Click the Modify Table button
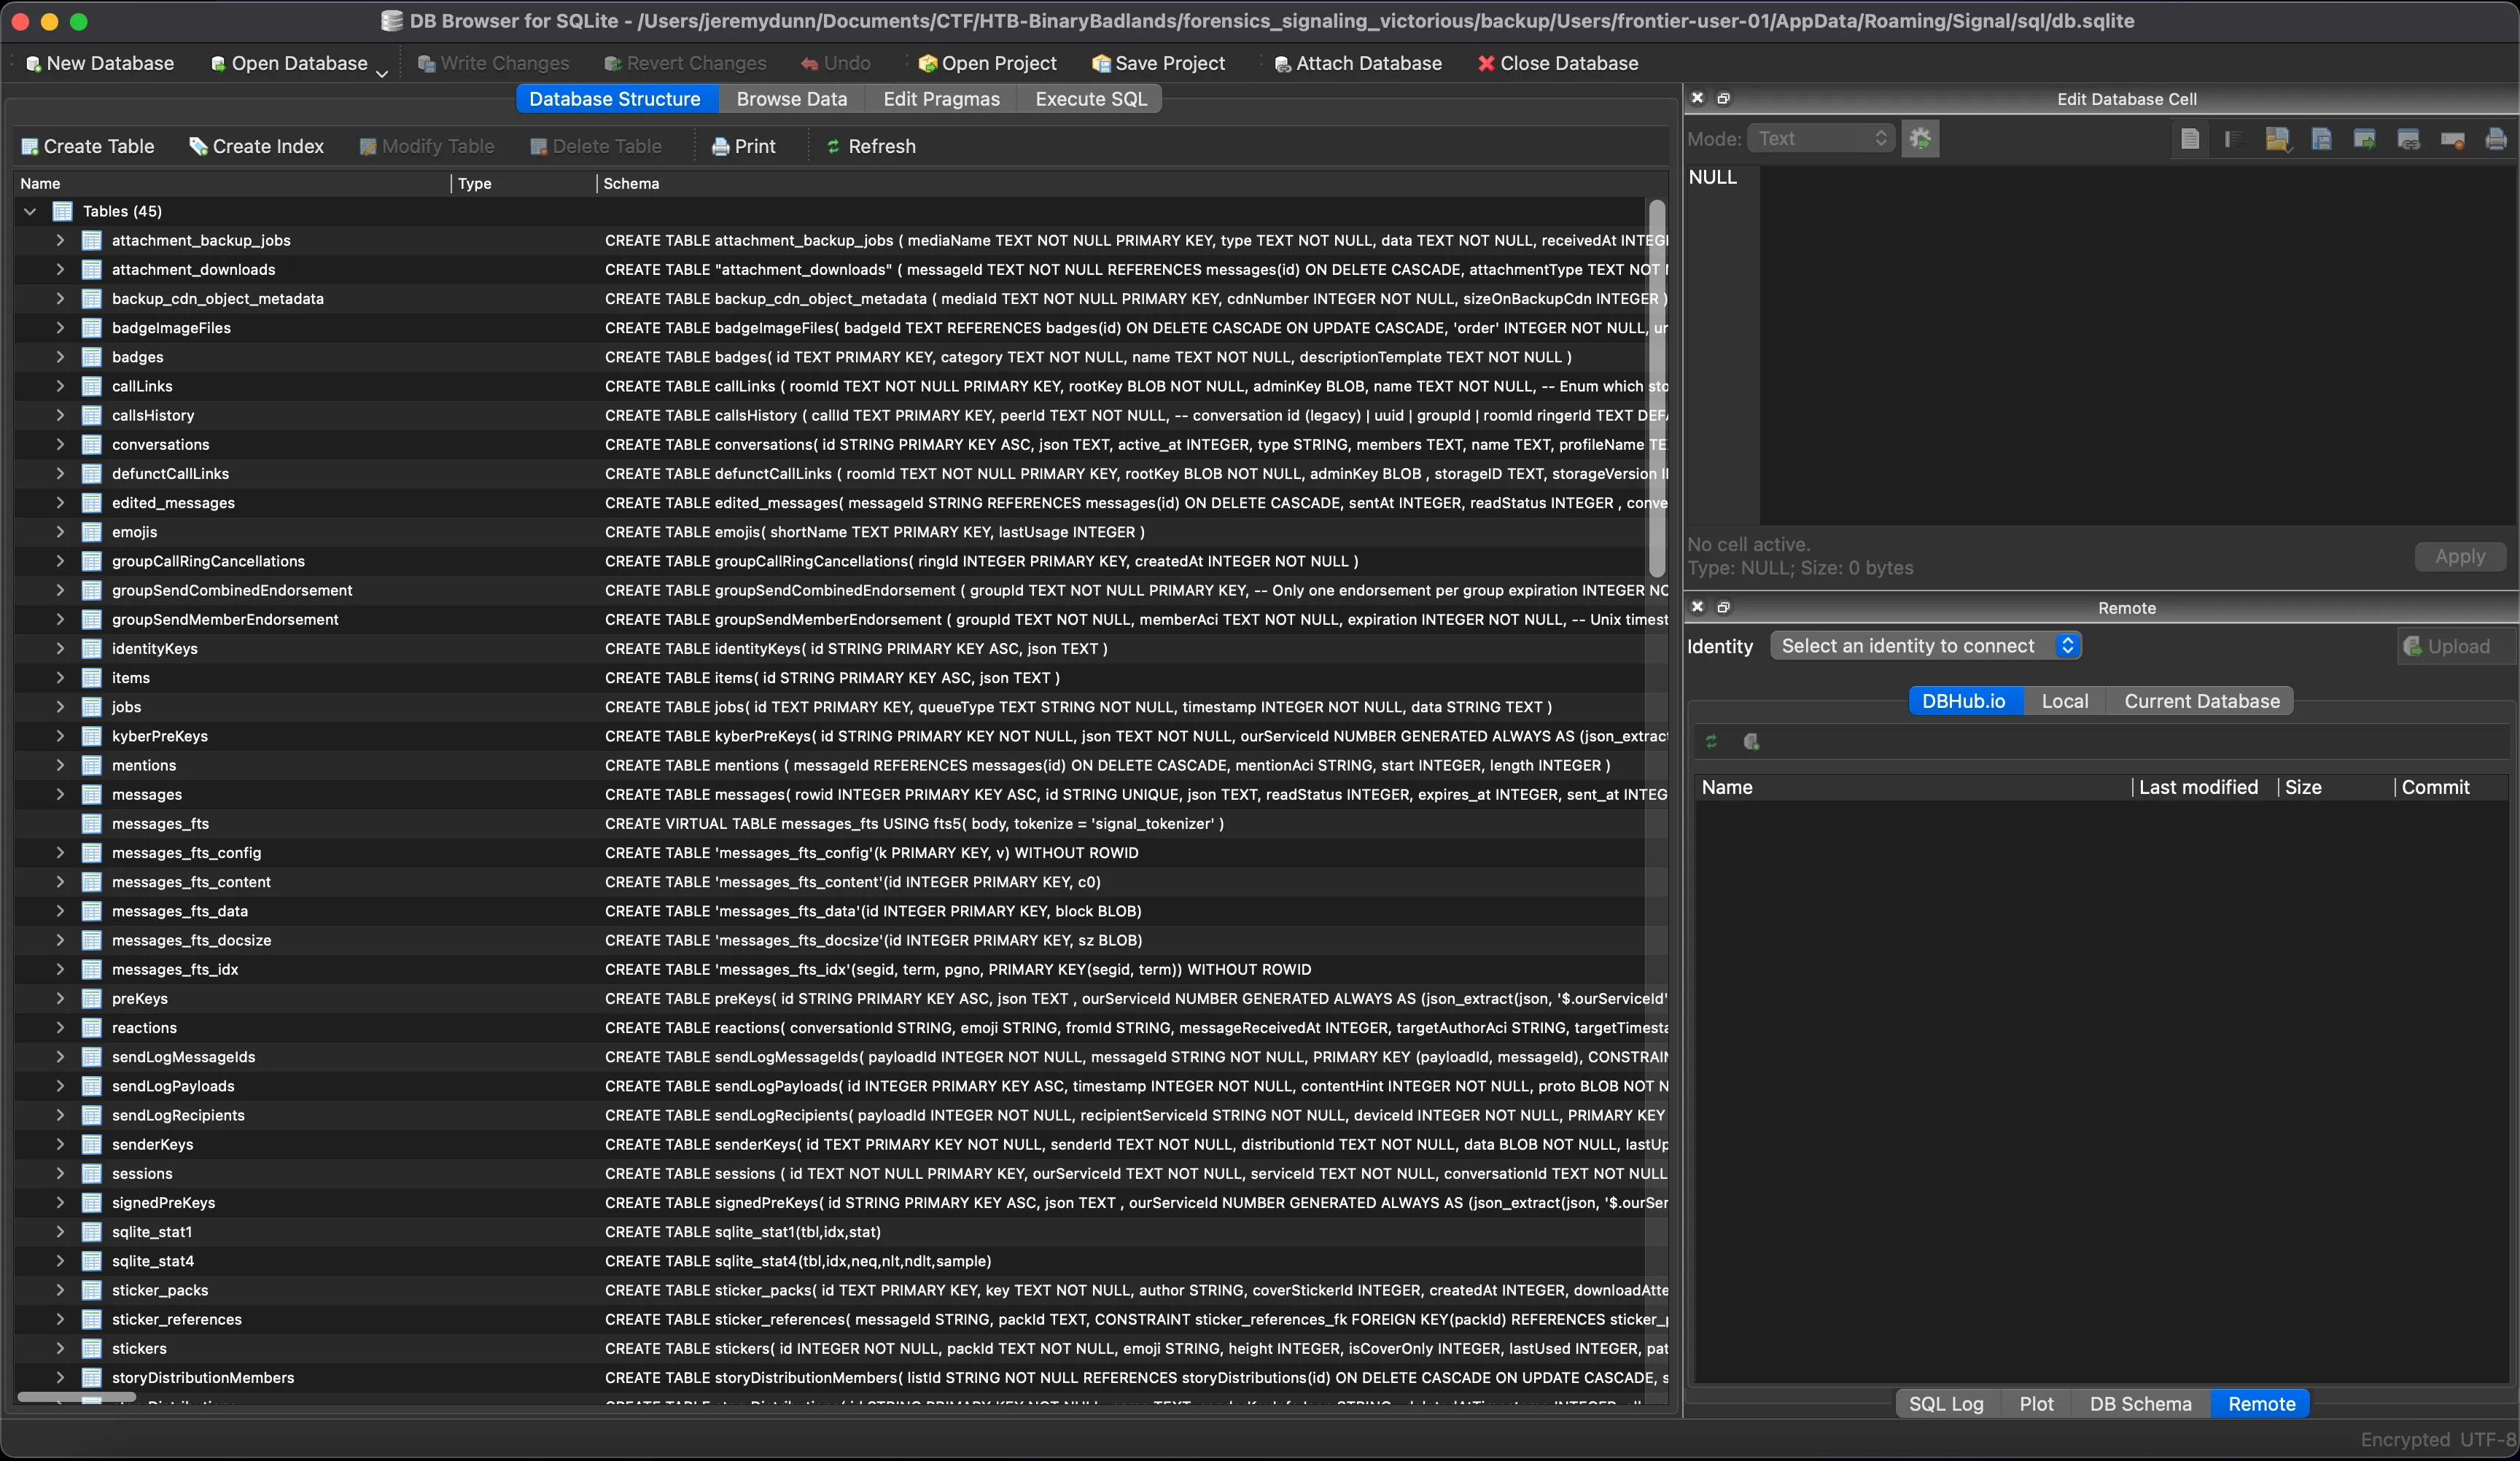This screenshot has height=1461, width=2520. [427, 146]
